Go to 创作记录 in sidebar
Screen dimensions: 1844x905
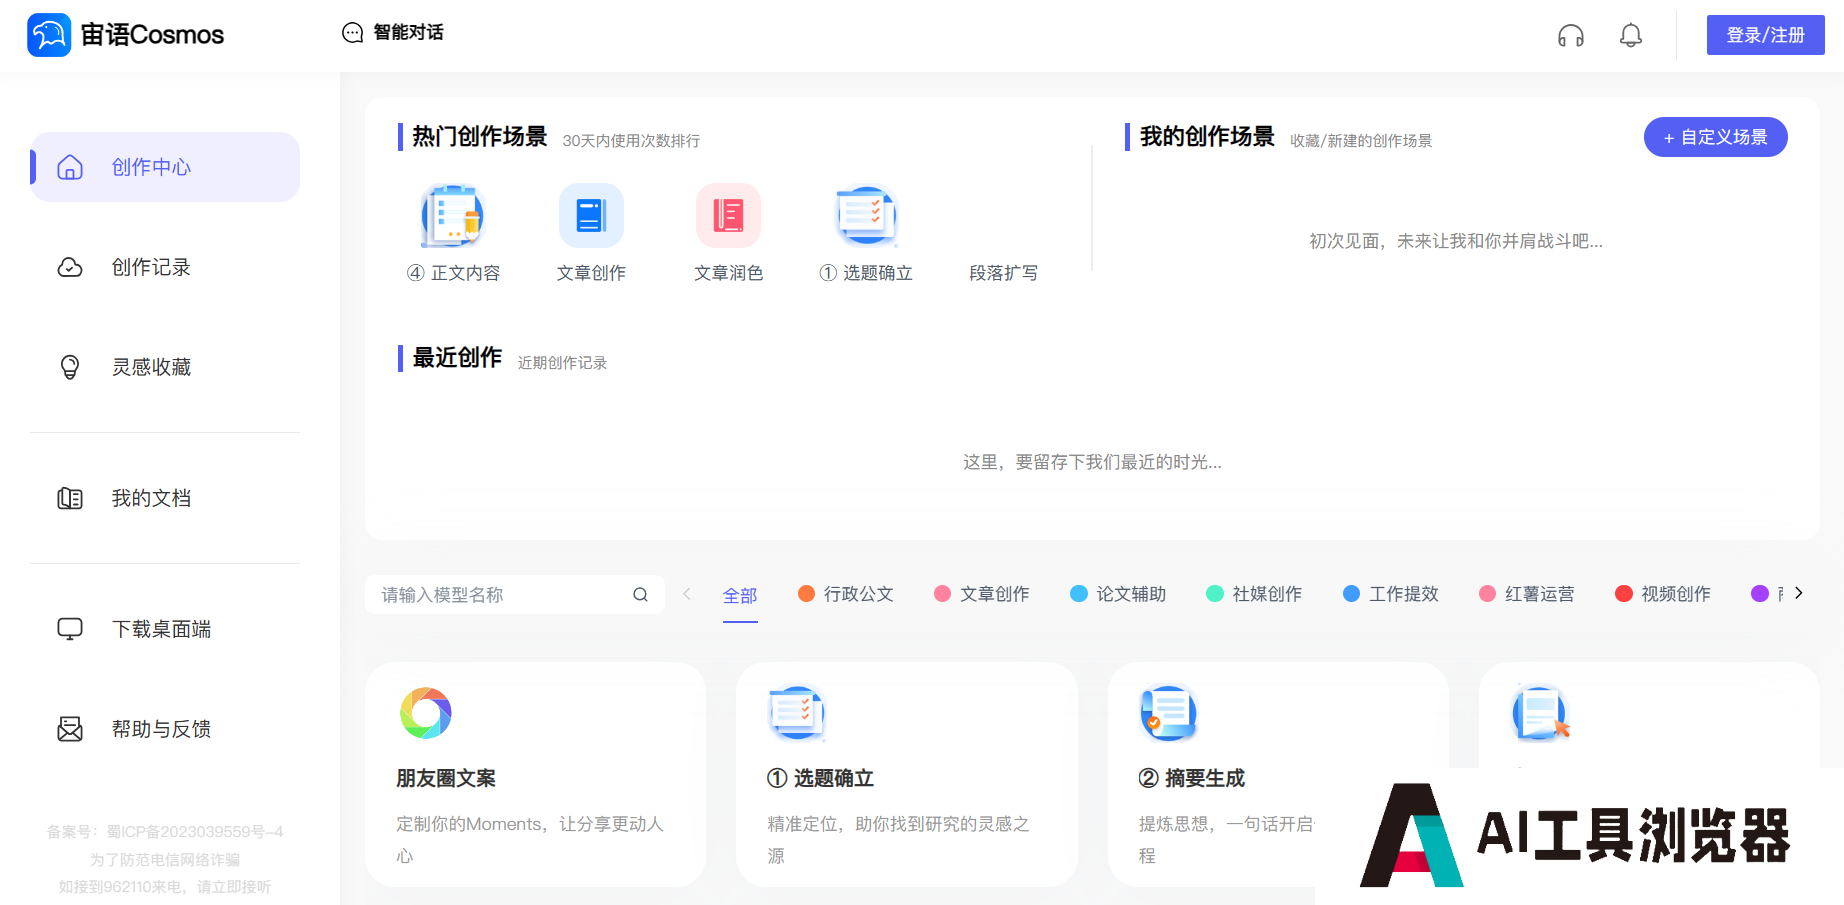[151, 267]
